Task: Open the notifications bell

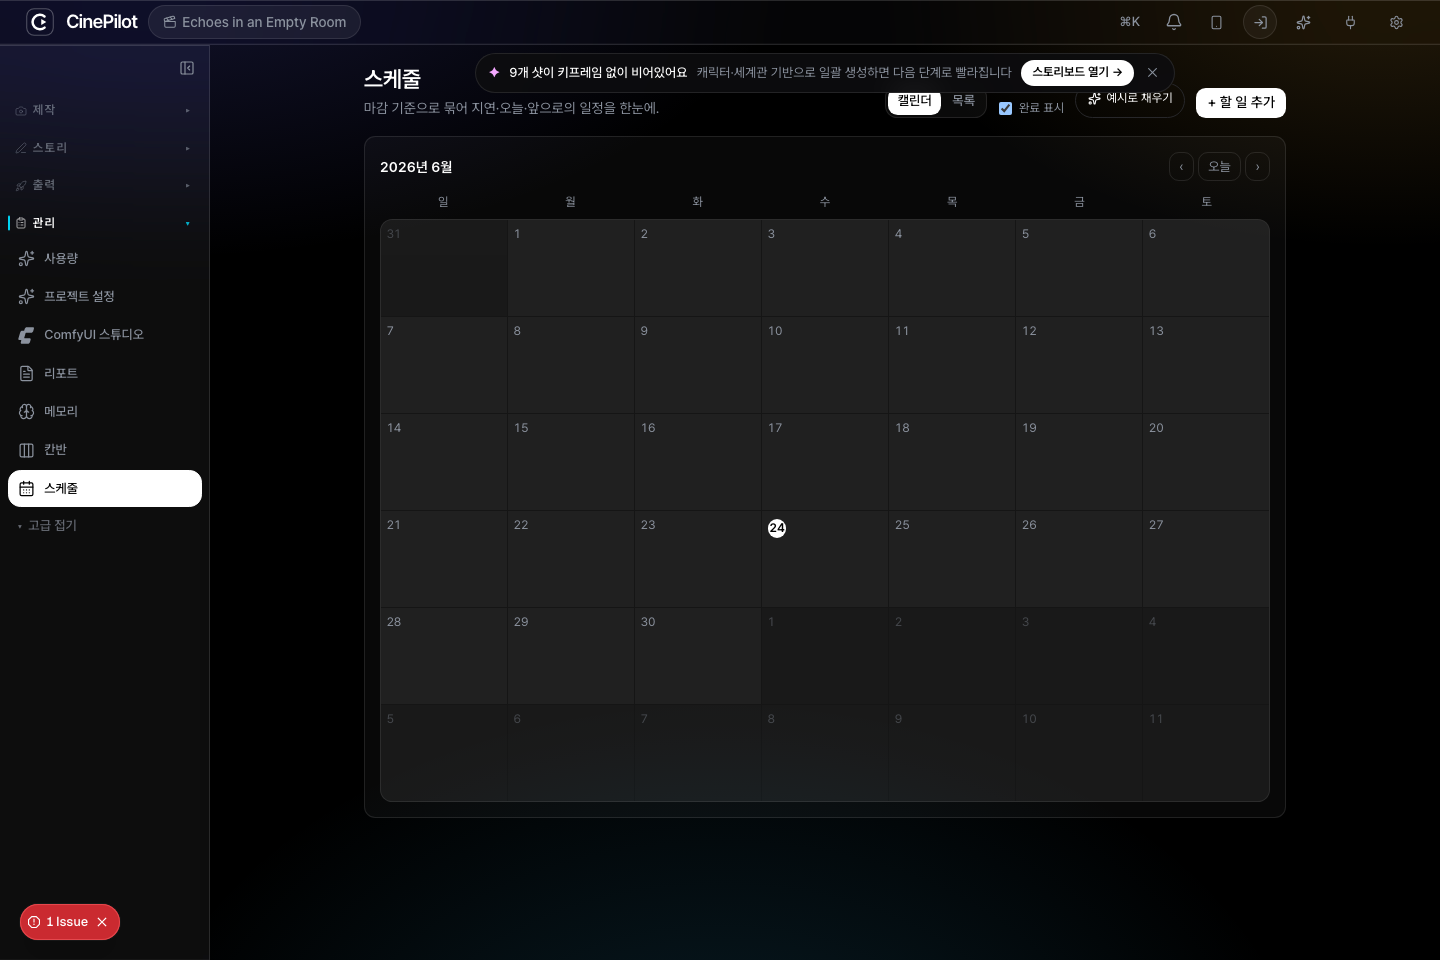Action: (1174, 22)
